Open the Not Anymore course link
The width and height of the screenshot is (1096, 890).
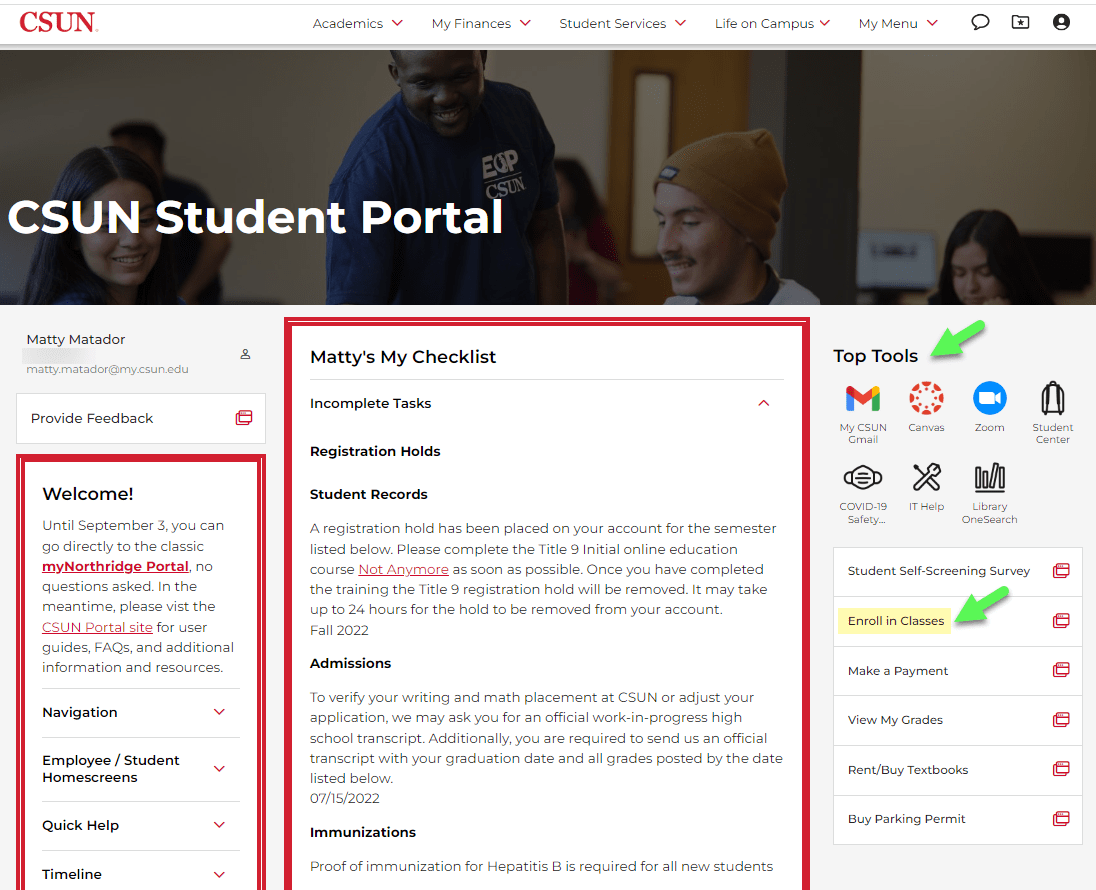coord(403,570)
